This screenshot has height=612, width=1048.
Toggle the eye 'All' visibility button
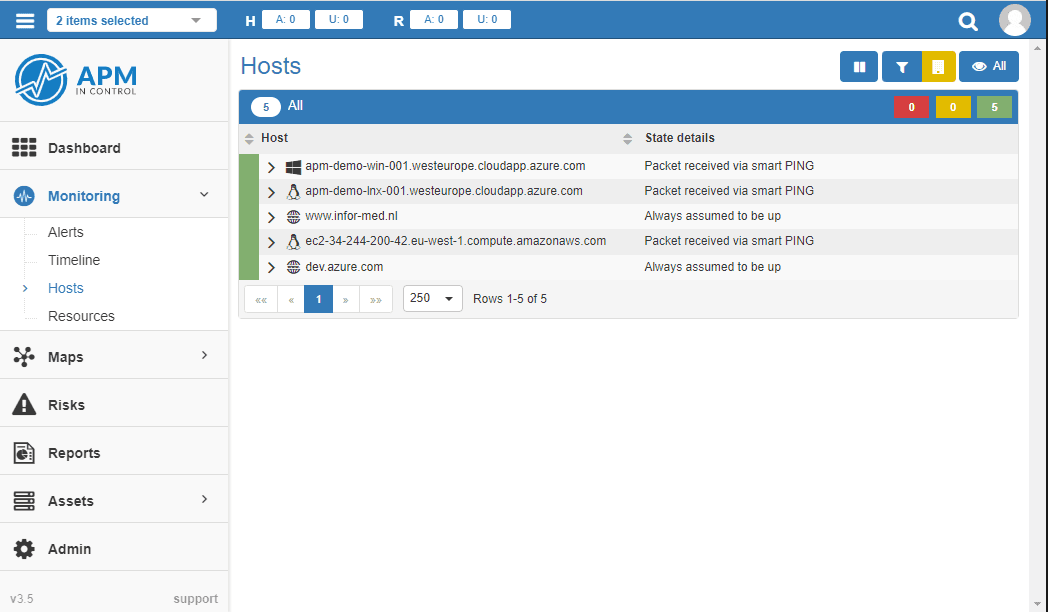(x=989, y=67)
